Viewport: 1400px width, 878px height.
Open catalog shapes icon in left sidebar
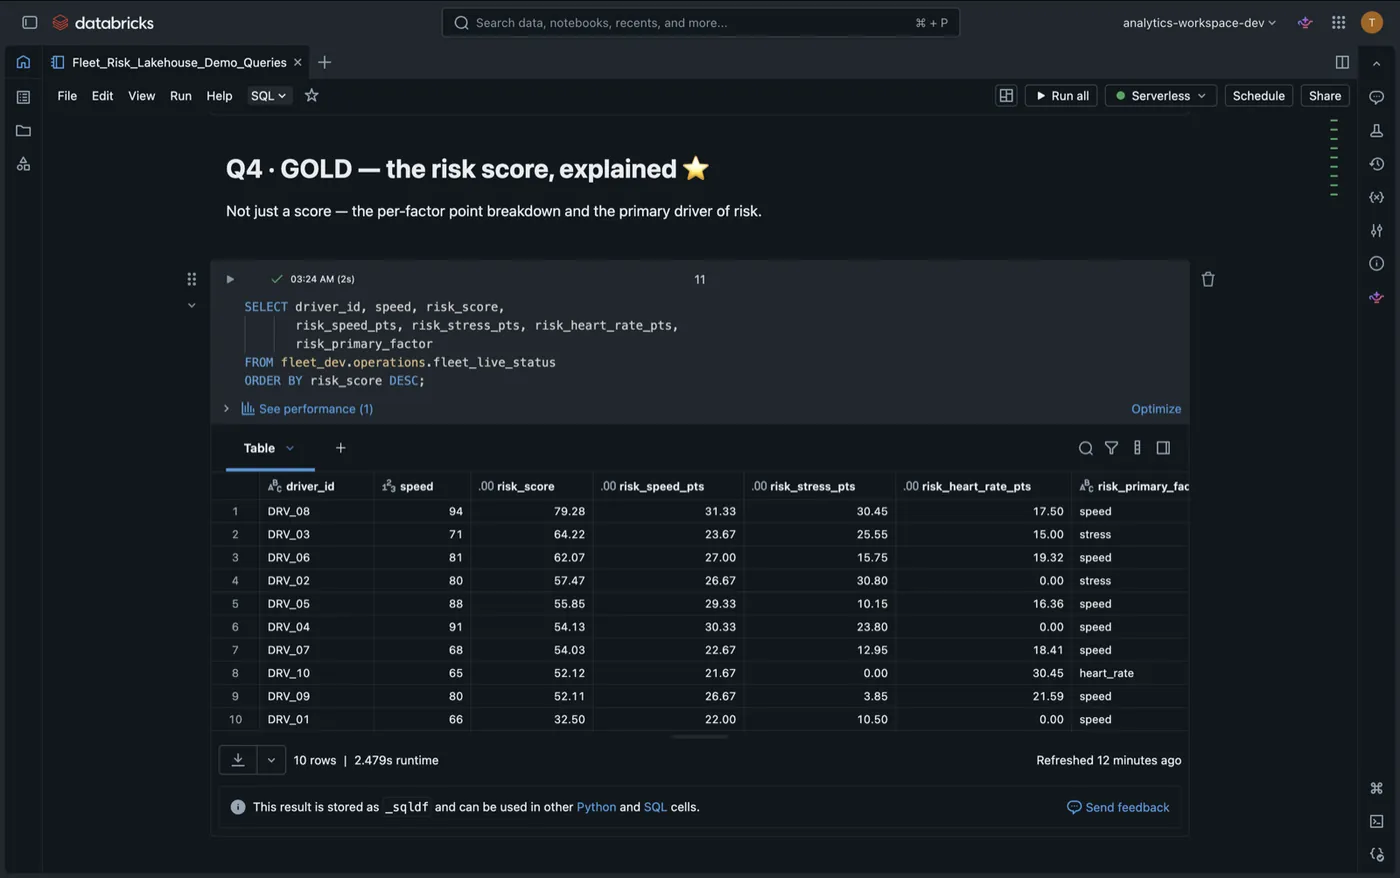(x=23, y=164)
